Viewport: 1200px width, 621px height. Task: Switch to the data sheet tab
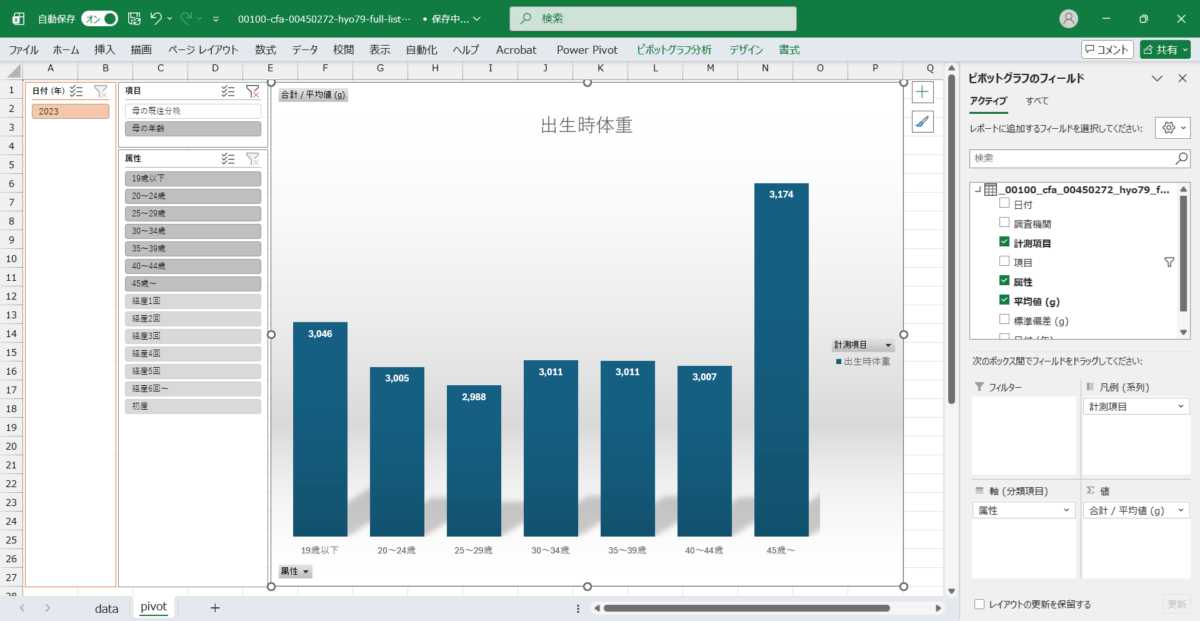(106, 608)
